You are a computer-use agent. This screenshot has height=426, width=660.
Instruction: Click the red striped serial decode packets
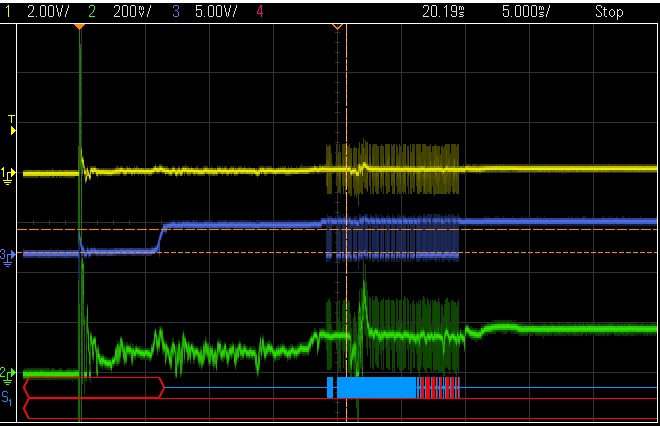[439, 387]
